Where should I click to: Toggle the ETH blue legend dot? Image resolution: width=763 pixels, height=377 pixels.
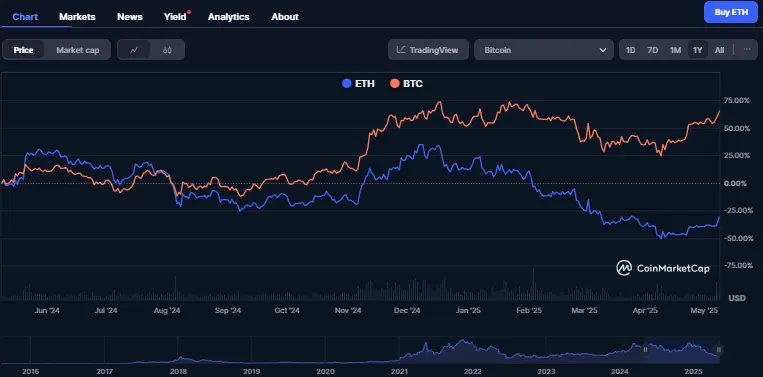tap(346, 84)
